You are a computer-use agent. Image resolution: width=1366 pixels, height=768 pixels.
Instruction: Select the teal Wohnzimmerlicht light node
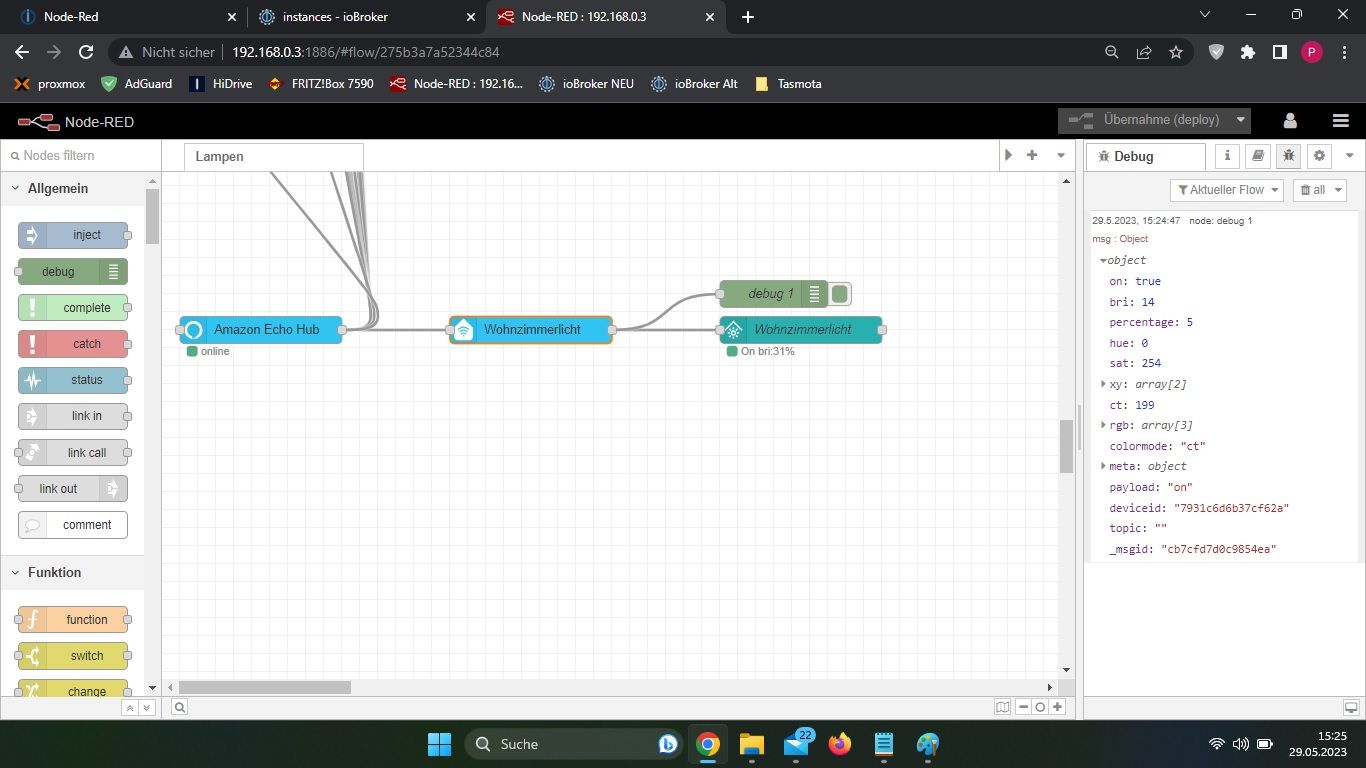pos(801,329)
